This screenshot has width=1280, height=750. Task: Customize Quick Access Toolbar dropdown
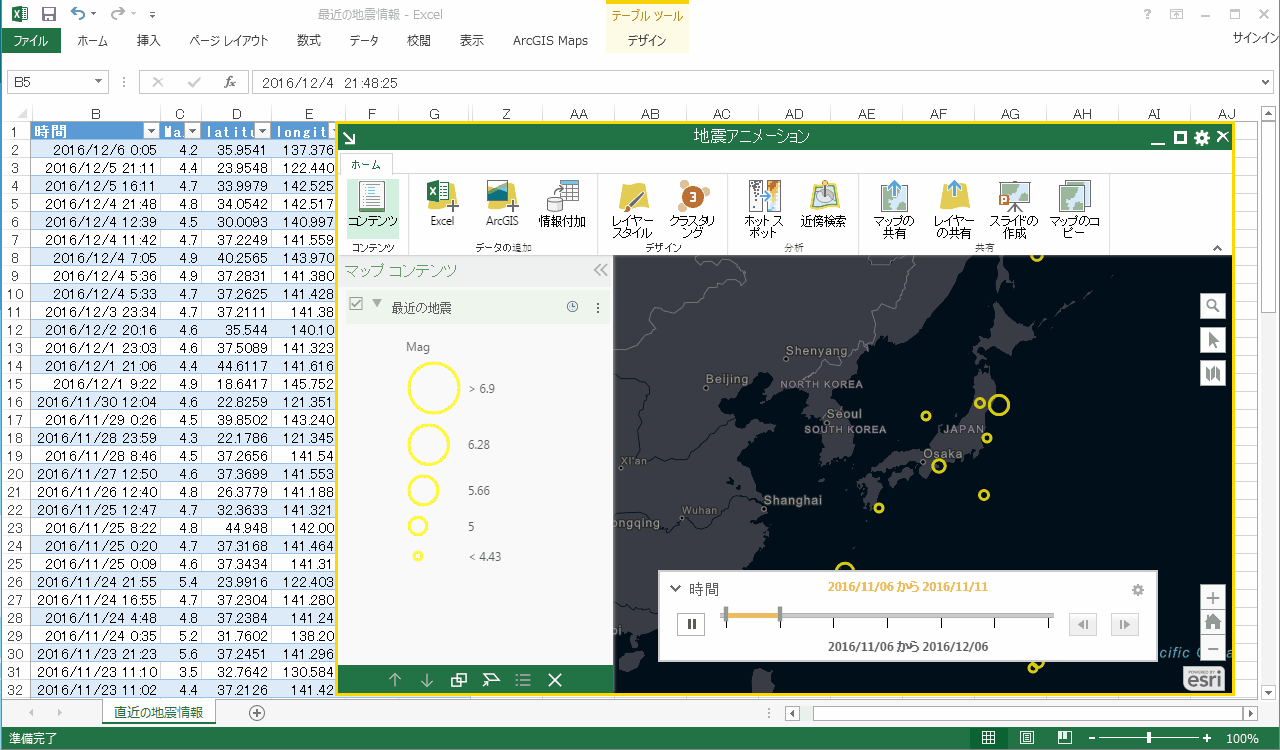pyautogui.click(x=152, y=15)
